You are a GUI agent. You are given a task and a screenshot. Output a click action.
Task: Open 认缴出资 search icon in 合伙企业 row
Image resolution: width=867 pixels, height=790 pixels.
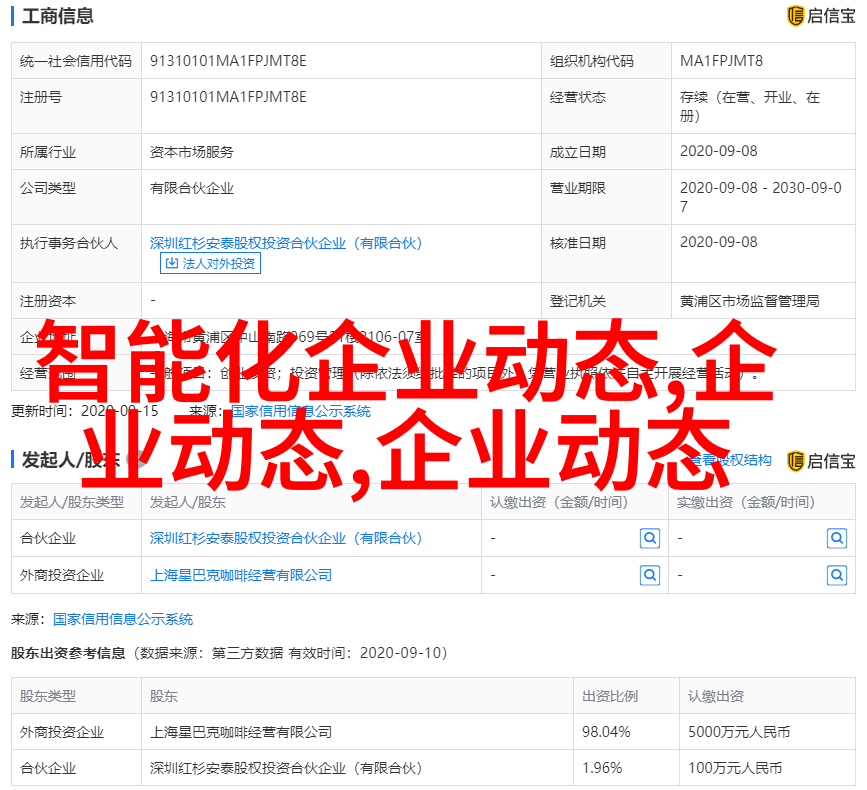pyautogui.click(x=650, y=538)
